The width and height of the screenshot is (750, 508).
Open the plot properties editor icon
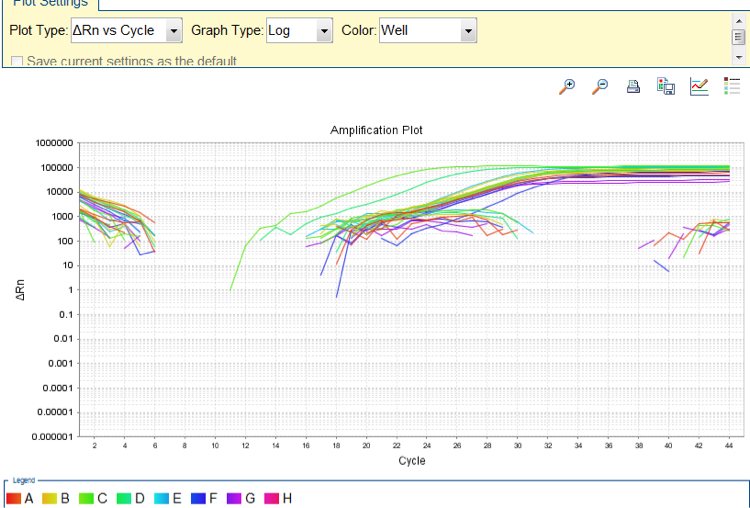pos(699,86)
